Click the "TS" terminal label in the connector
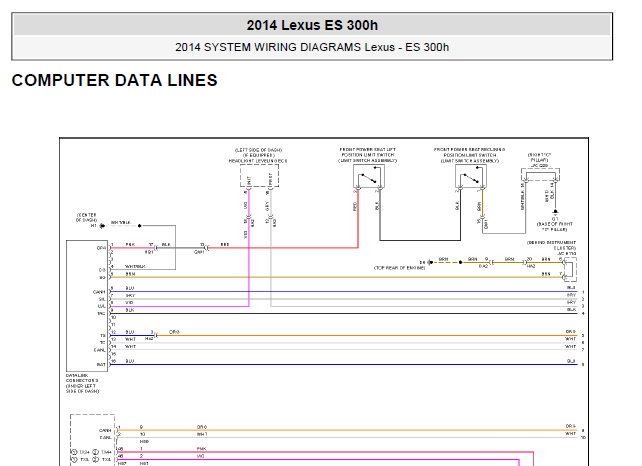Viewport: 642px width, 466px height. click(x=103, y=335)
